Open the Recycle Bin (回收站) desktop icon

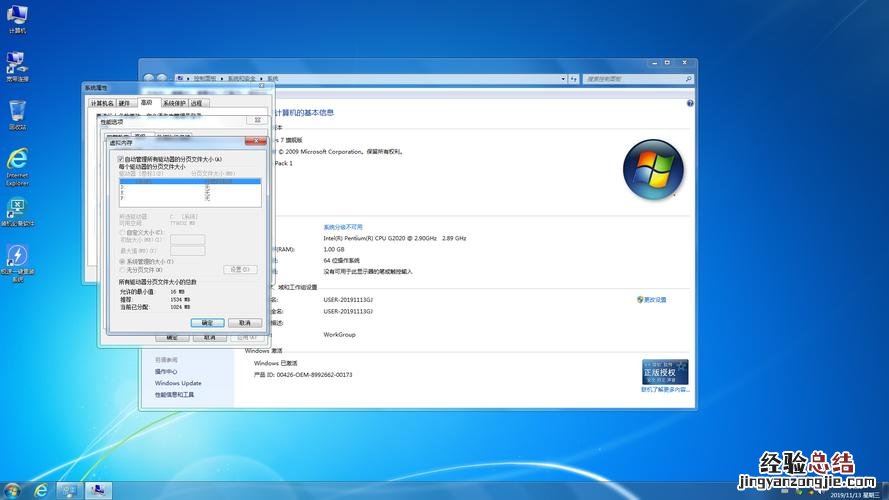(x=17, y=111)
